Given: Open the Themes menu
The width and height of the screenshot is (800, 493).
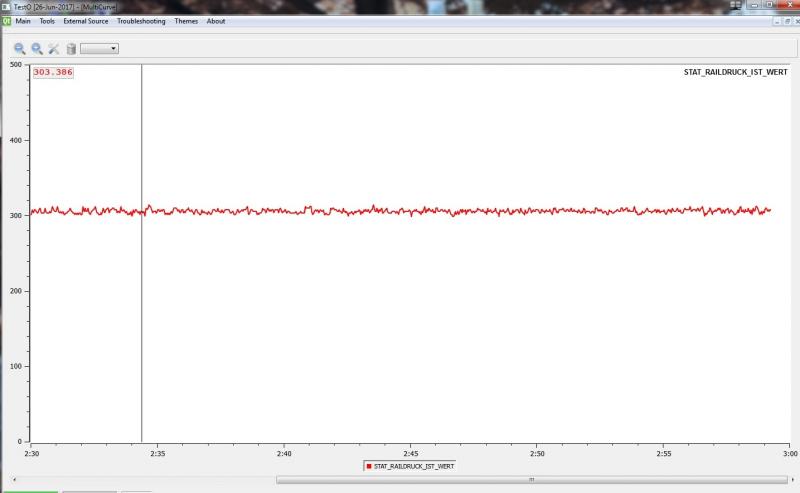Looking at the screenshot, I should click(x=186, y=21).
